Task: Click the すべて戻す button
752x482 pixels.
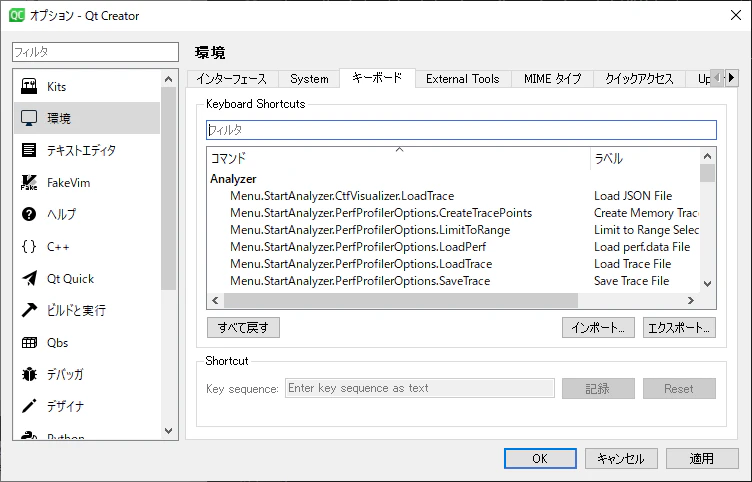Action: click(x=244, y=328)
